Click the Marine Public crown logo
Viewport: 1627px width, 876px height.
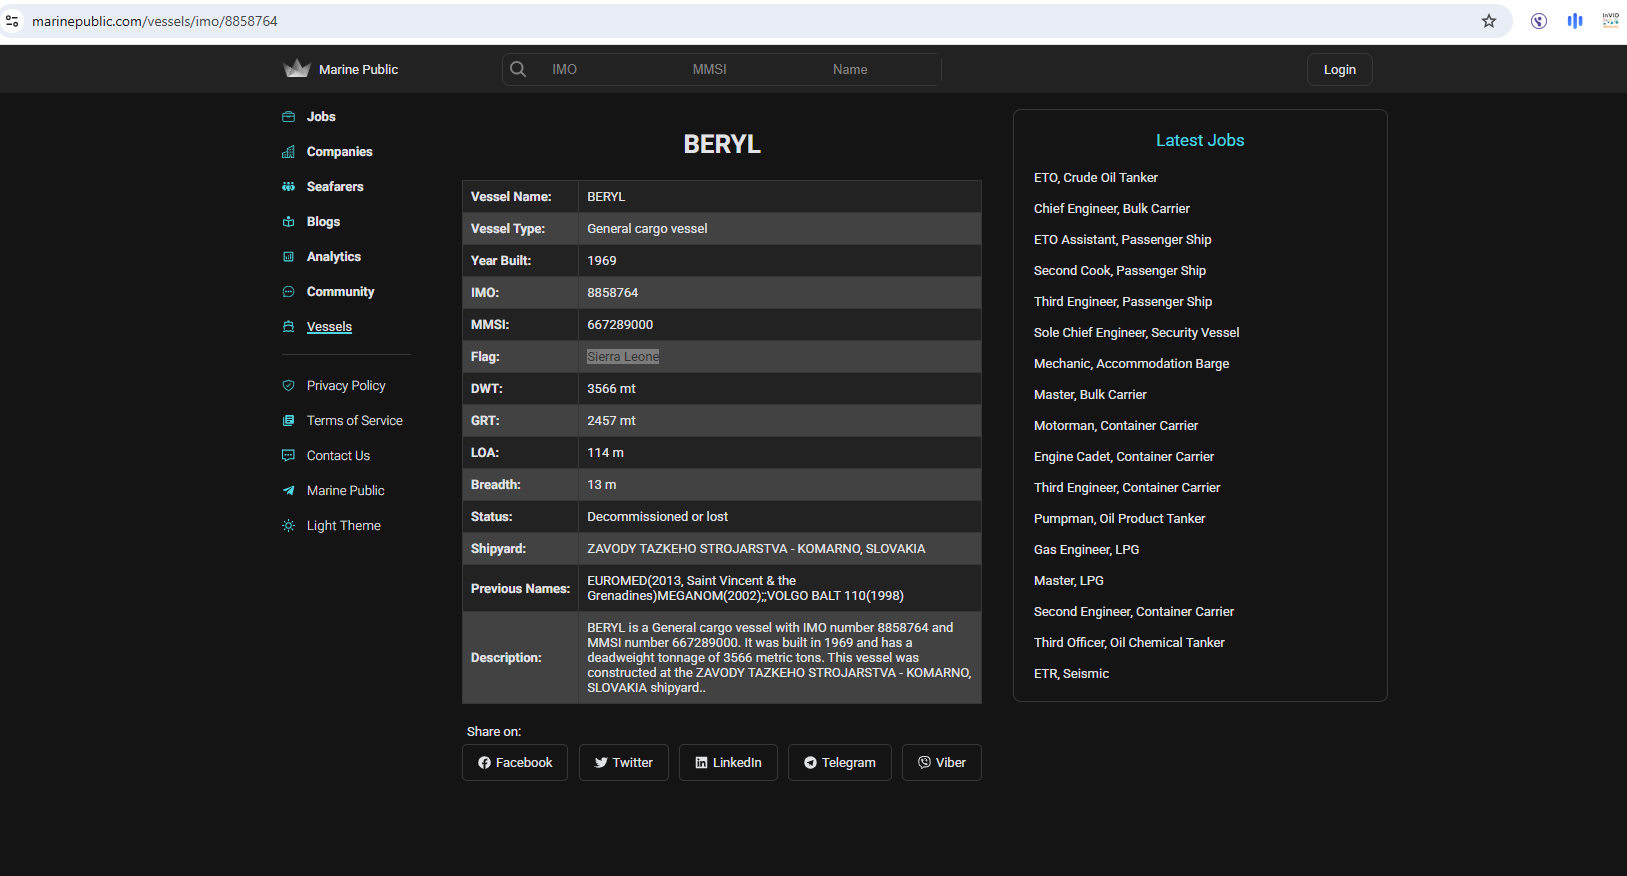point(297,69)
